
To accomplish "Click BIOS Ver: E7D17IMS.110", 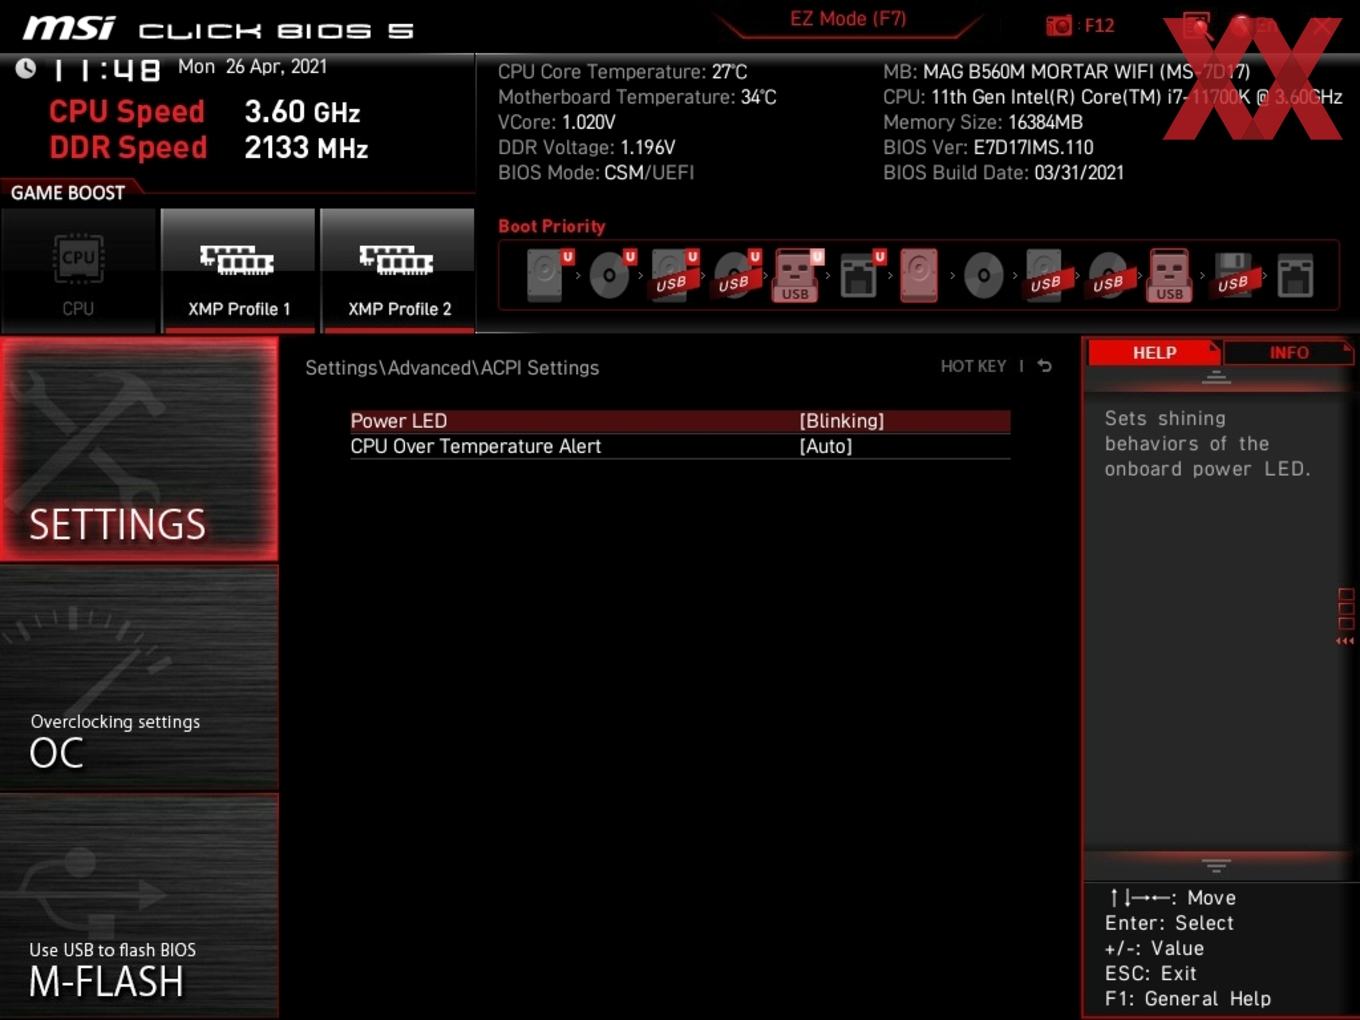I will pyautogui.click(x=988, y=147).
